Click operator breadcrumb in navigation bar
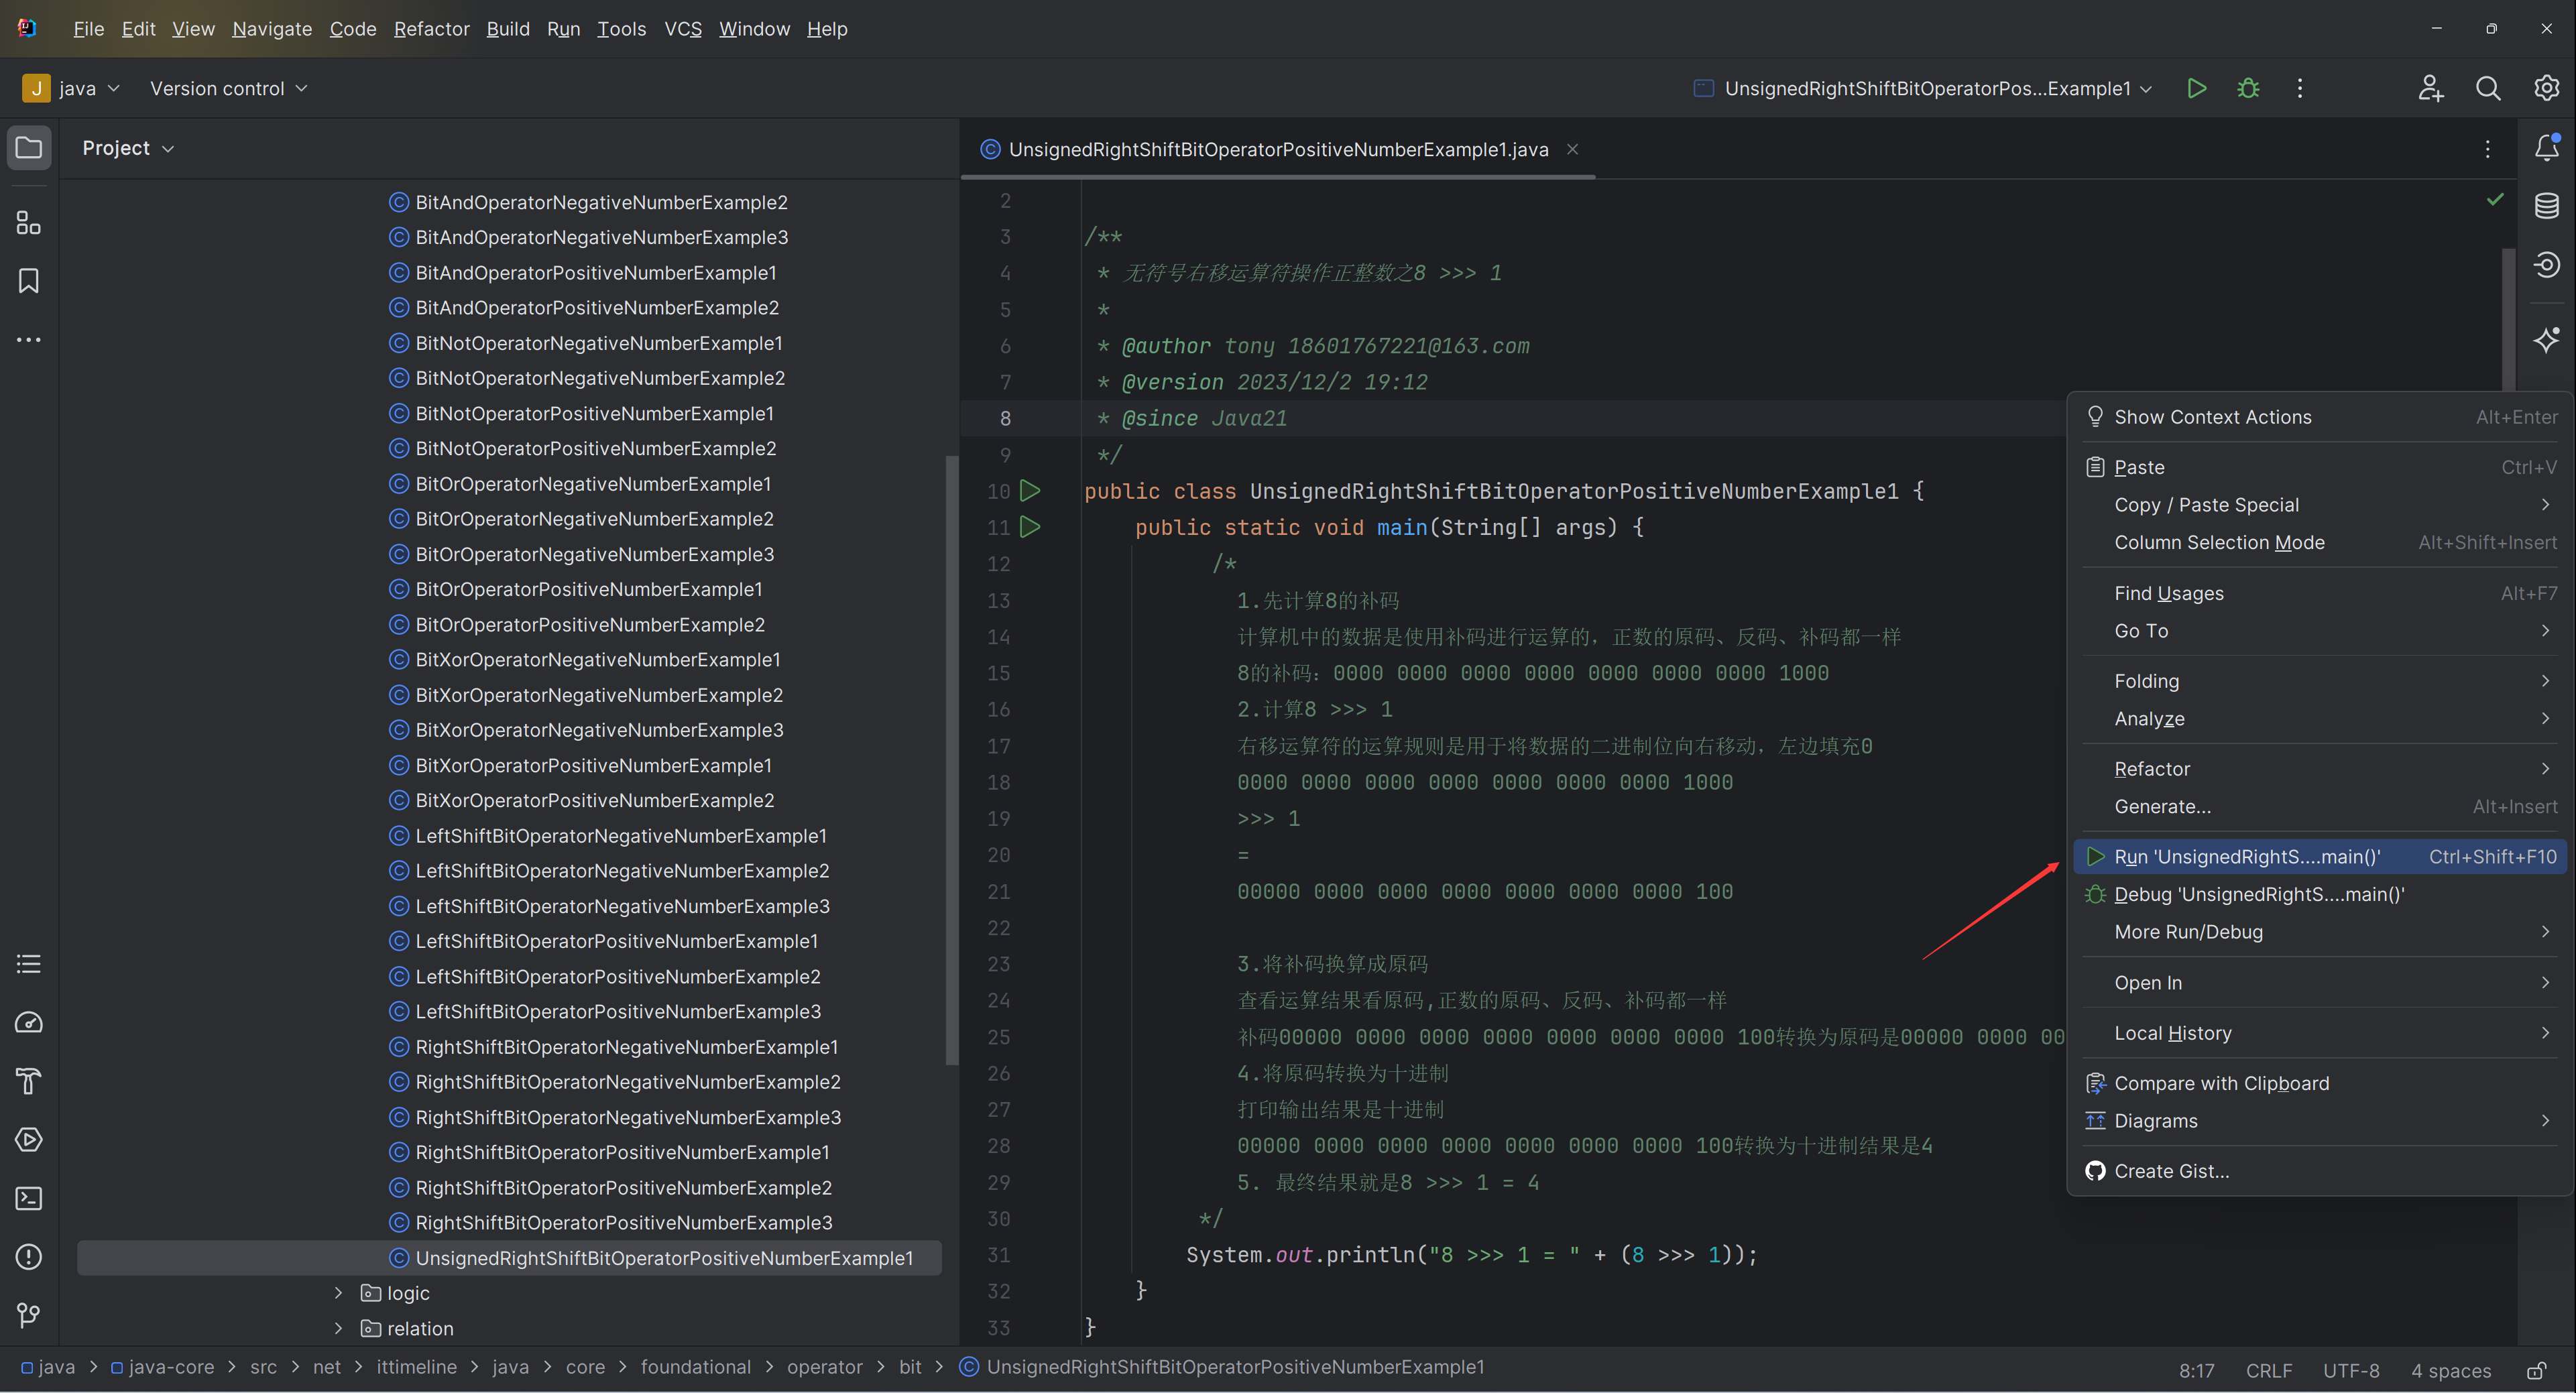Screen dimensions: 2576x1393 (x=824, y=1367)
